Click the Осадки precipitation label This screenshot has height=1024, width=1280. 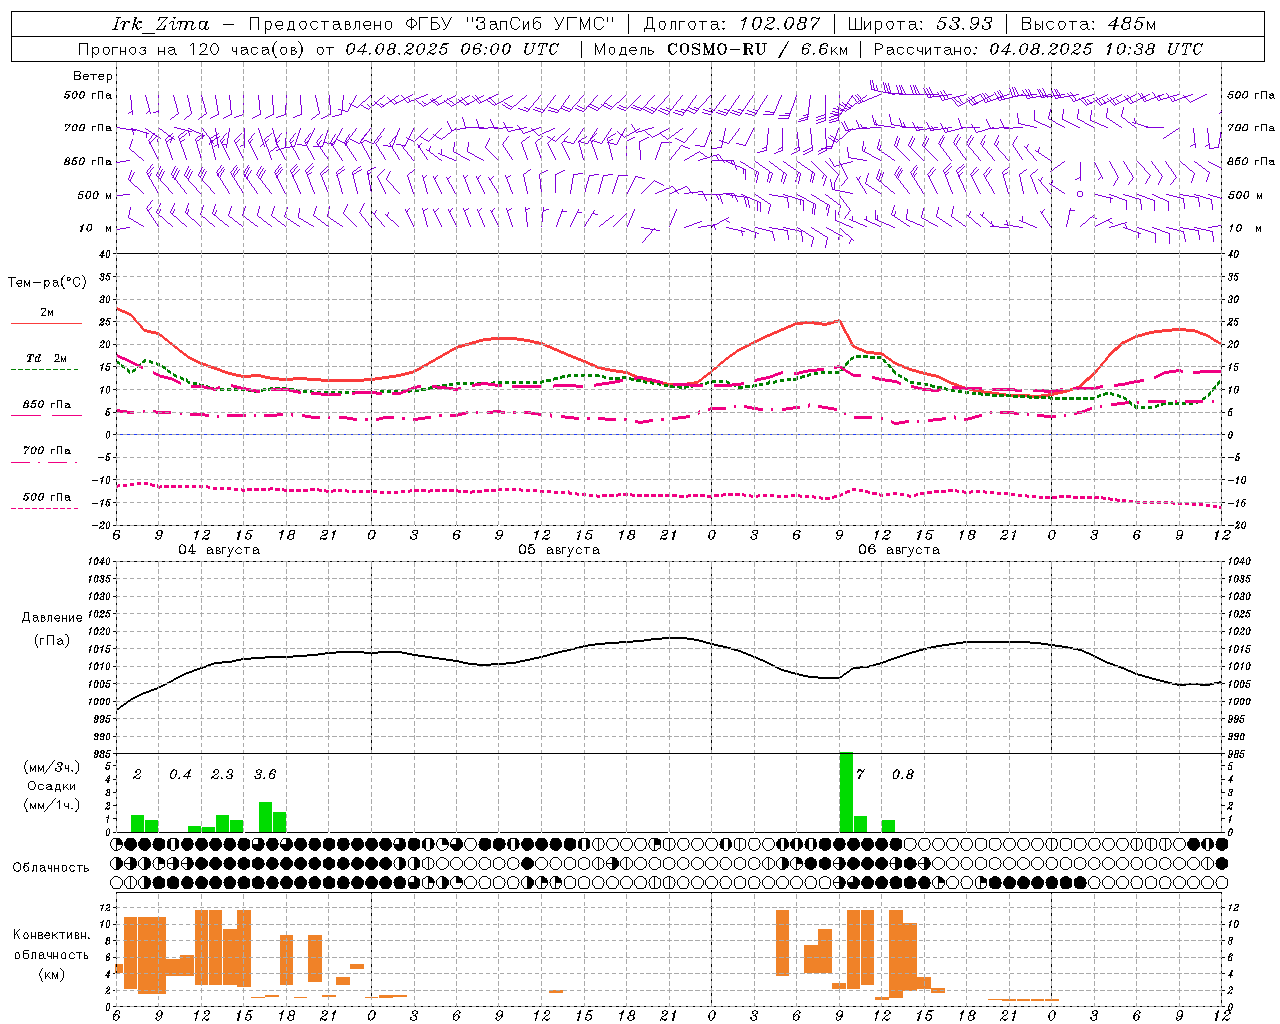(51, 786)
